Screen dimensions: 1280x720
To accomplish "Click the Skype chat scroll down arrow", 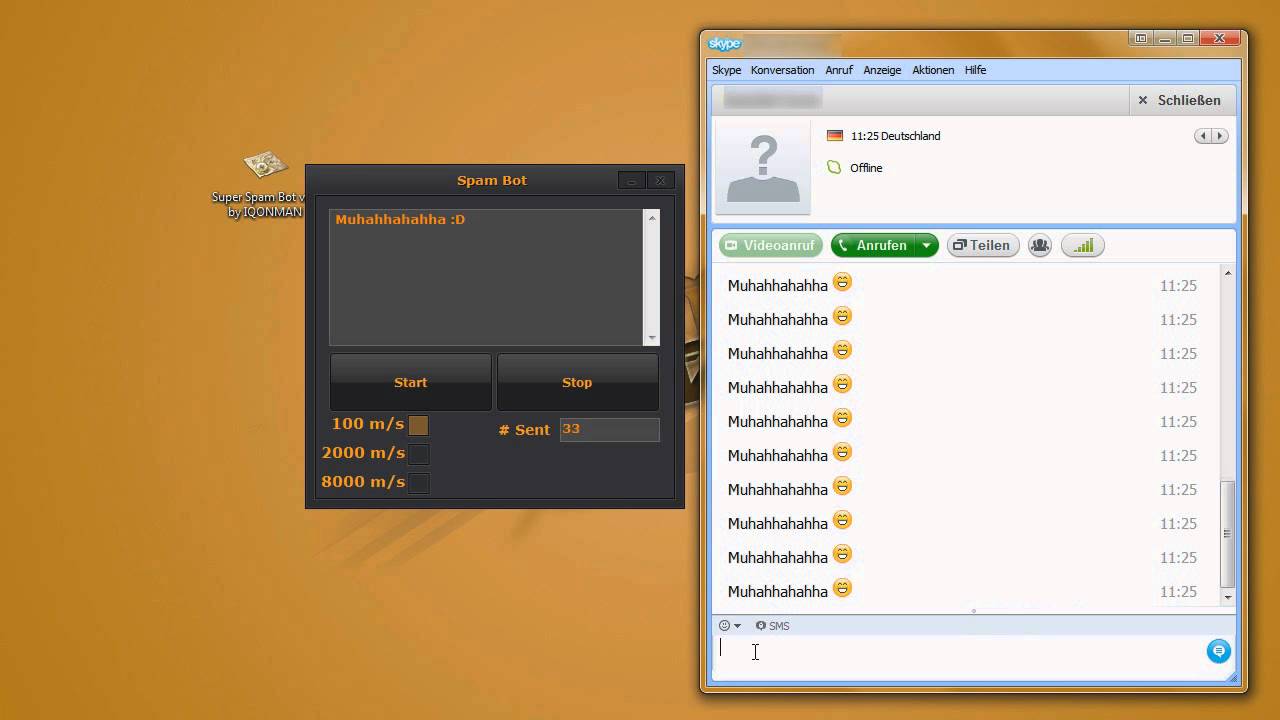I will click(1228, 597).
